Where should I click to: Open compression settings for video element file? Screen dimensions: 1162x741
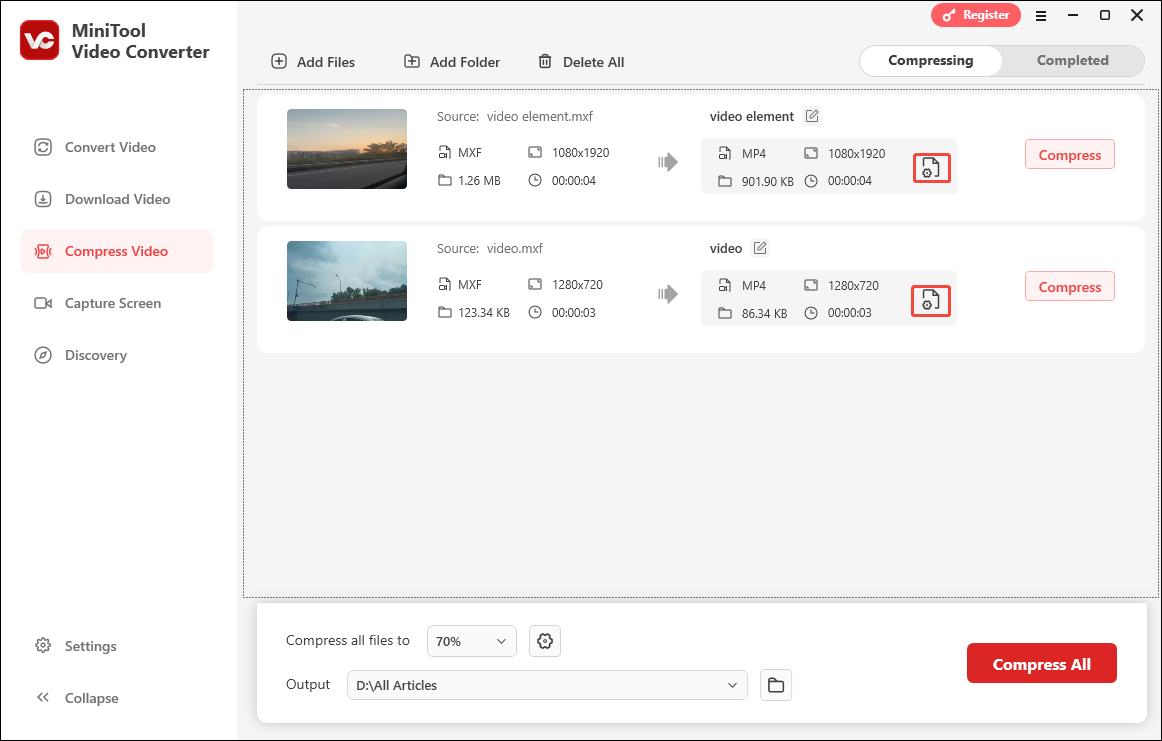pos(931,168)
